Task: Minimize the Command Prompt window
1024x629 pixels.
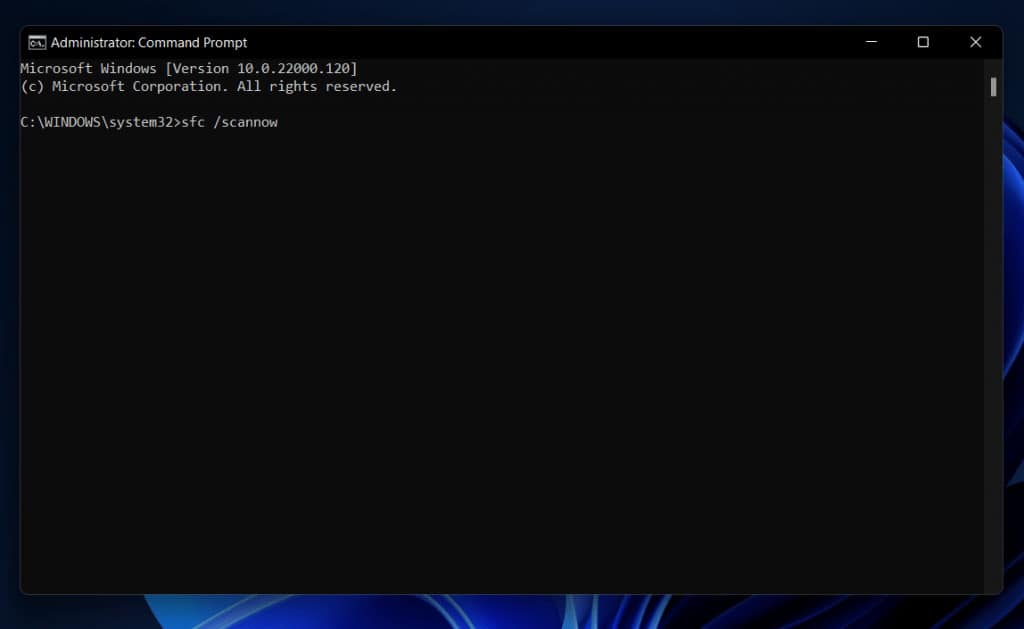Action: point(871,42)
